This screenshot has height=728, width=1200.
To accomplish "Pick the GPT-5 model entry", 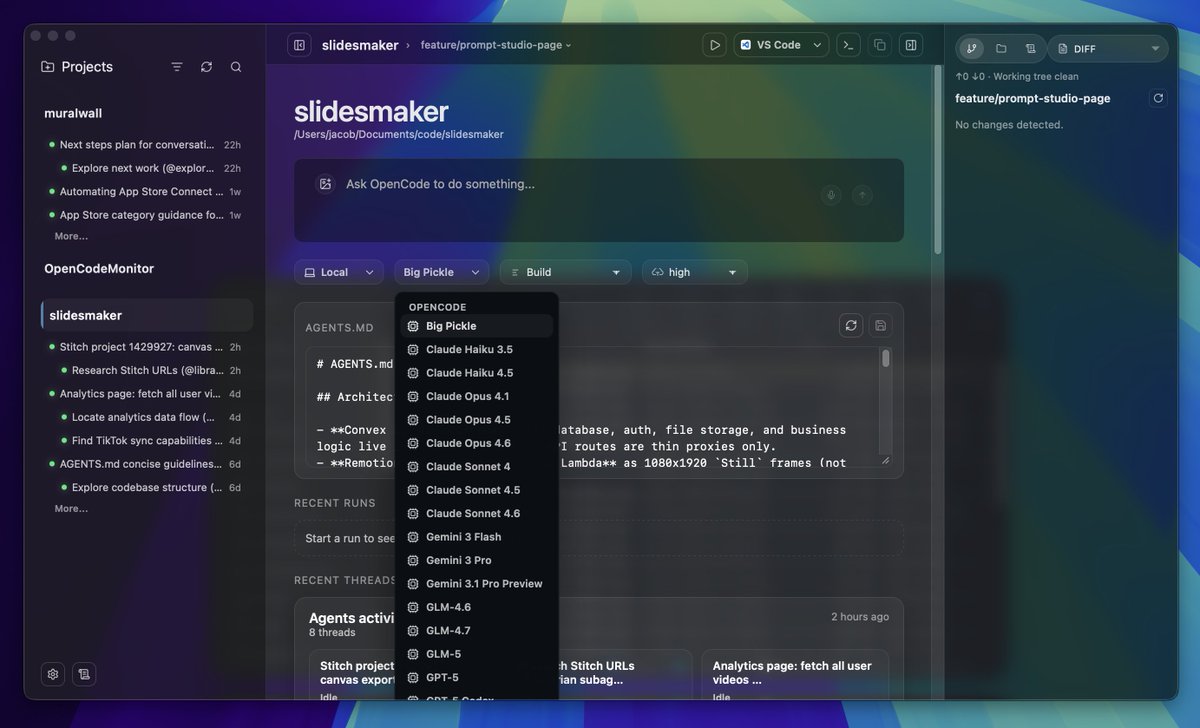I will click(x=477, y=677).
